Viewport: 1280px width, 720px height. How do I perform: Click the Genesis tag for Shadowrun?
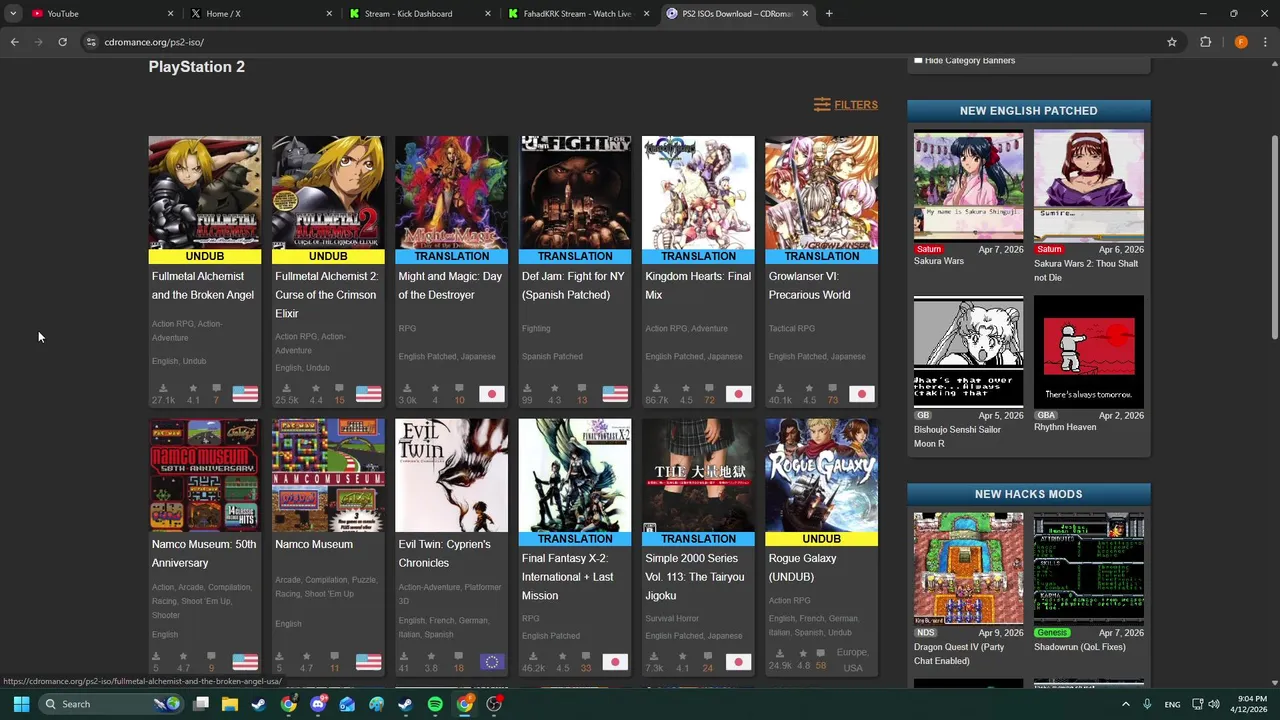[x=1052, y=633]
